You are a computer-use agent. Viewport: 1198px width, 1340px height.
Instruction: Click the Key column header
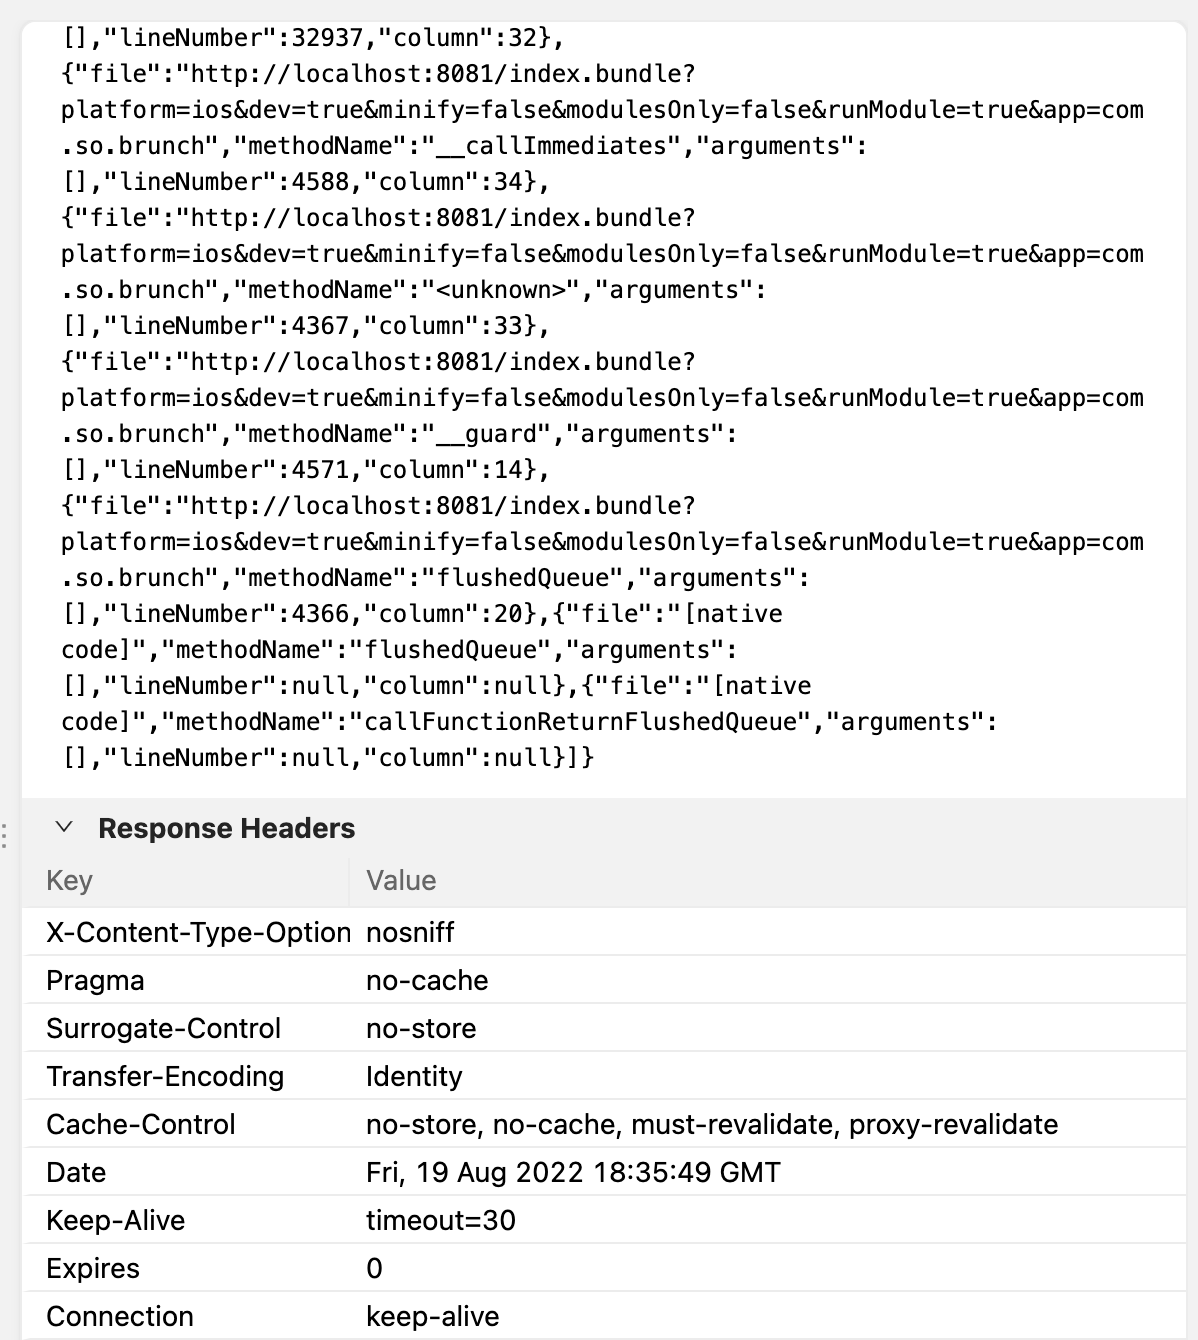pos(69,881)
